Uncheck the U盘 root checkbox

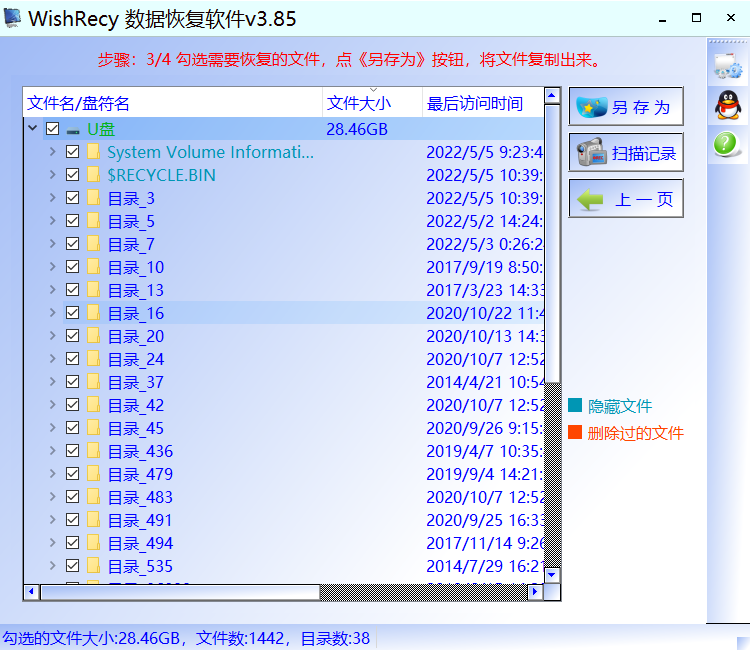pyautogui.click(x=53, y=129)
